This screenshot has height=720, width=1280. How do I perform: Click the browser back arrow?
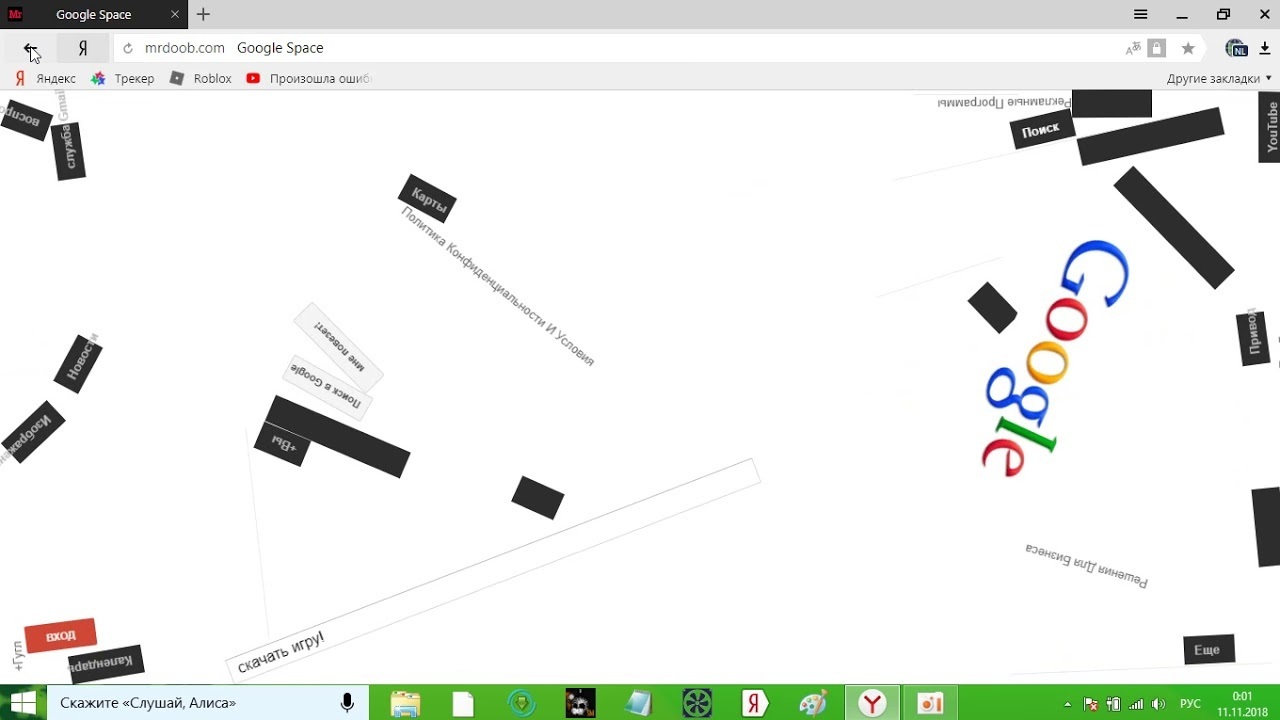(x=30, y=48)
